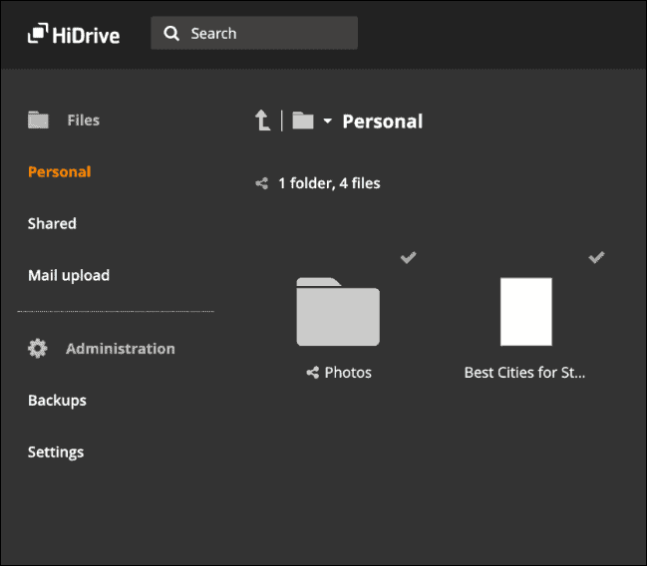Open the Best Cities document thumbnail
Screen dimensions: 647x566
click(526, 311)
